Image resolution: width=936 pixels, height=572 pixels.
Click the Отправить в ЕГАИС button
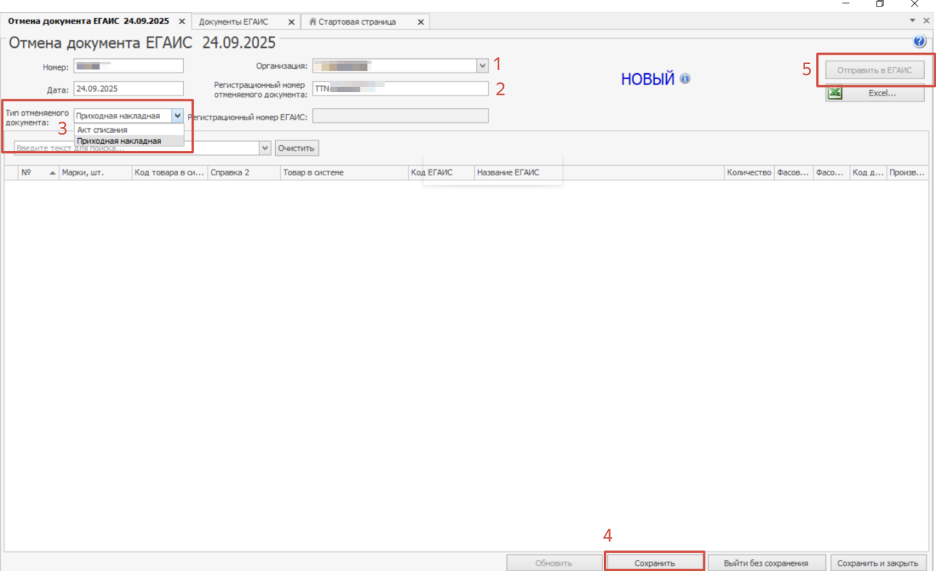pyautogui.click(x=875, y=70)
